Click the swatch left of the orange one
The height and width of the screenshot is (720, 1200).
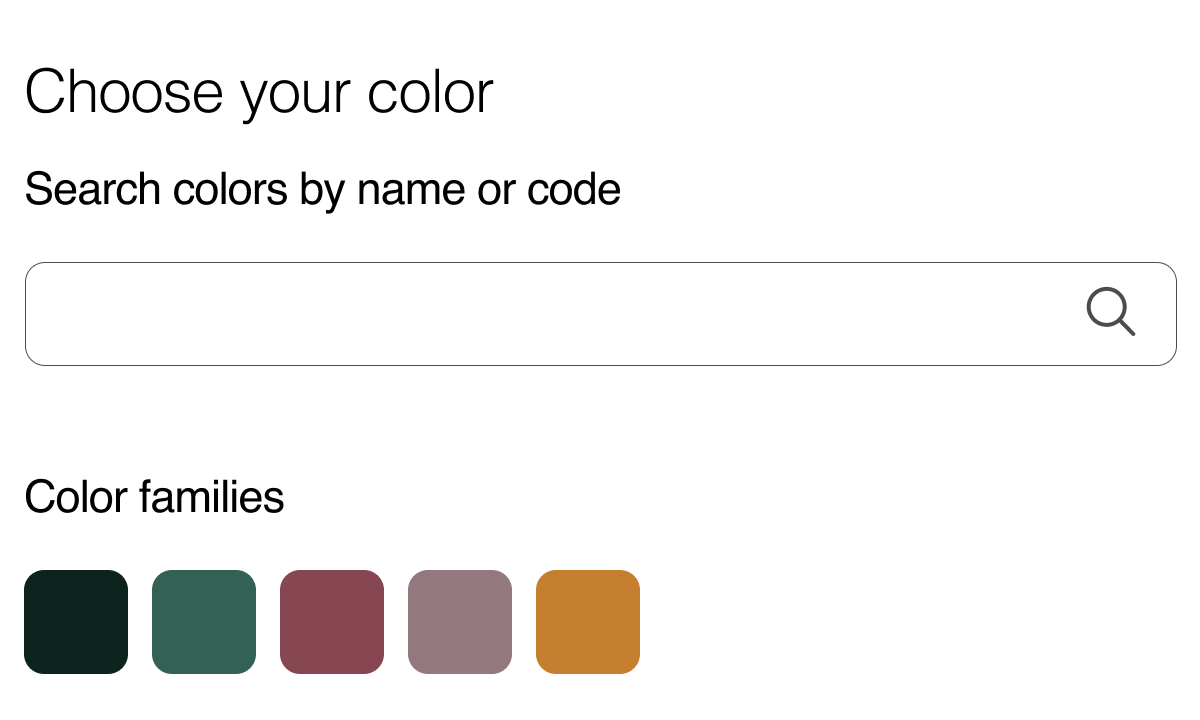point(460,622)
